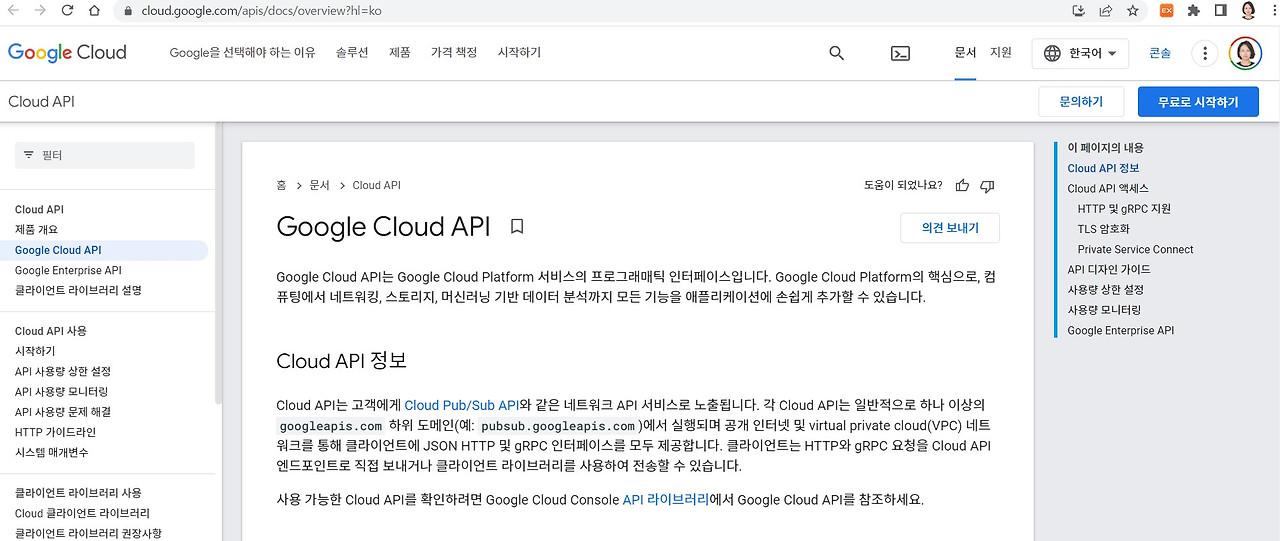Open 클라이언트 라이브러리 설명 in sidebar
1280x541 pixels.
pos(78,290)
